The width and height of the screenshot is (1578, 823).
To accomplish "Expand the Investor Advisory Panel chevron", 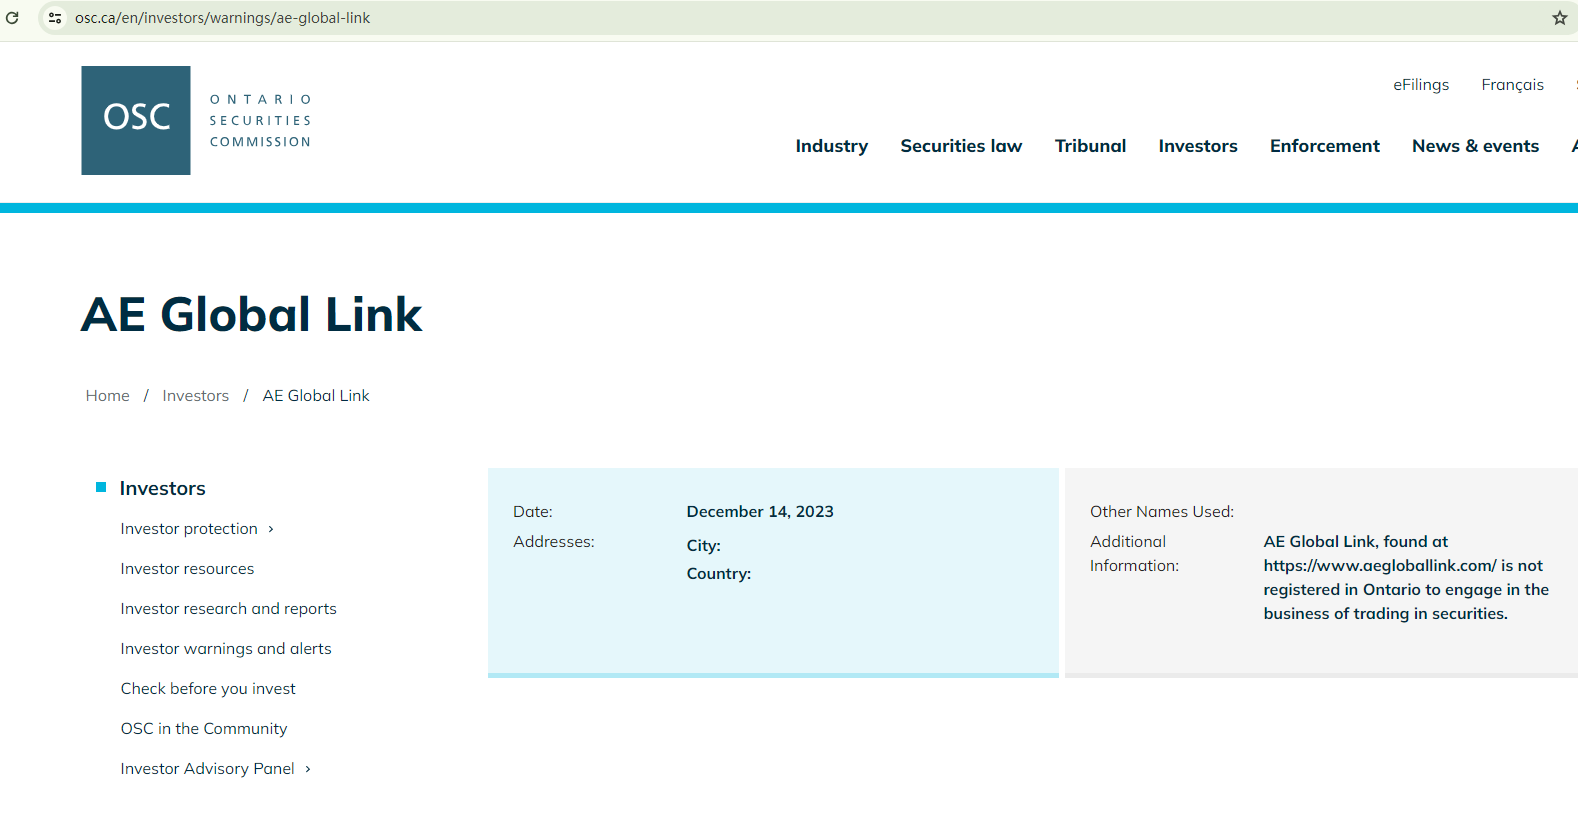I will coord(308,769).
